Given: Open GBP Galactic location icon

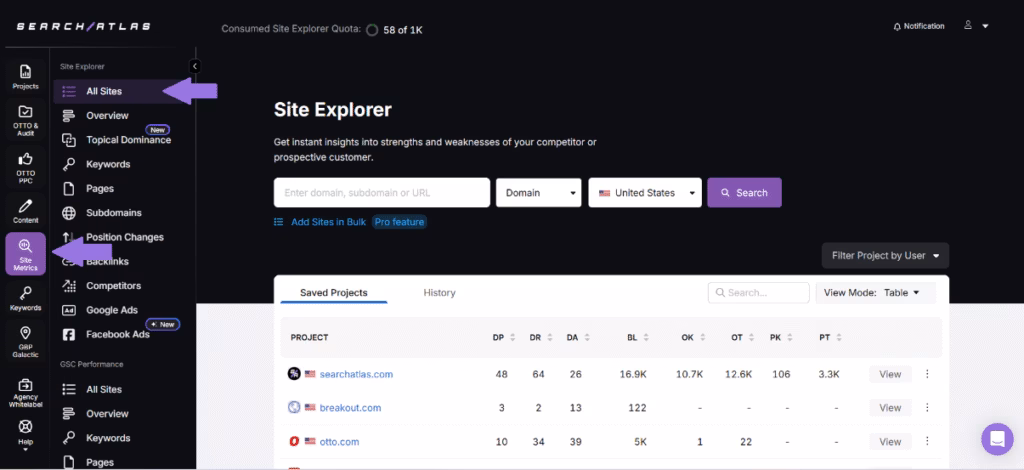Looking at the screenshot, I should [25, 339].
